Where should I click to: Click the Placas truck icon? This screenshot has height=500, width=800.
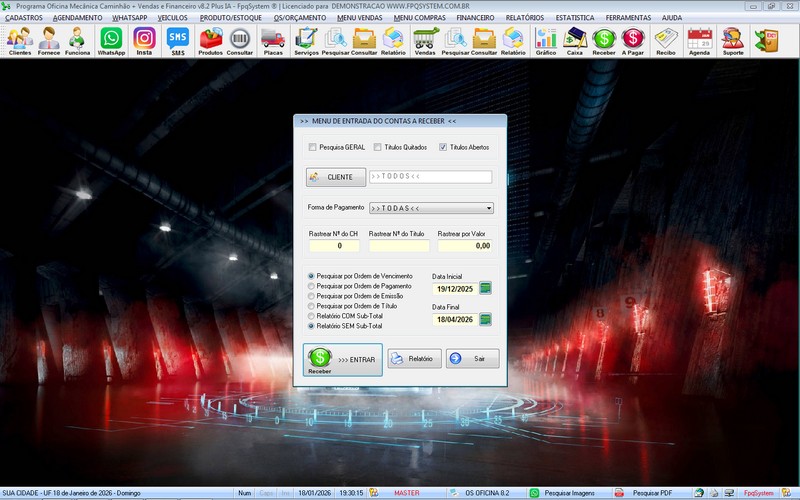pyautogui.click(x=272, y=40)
